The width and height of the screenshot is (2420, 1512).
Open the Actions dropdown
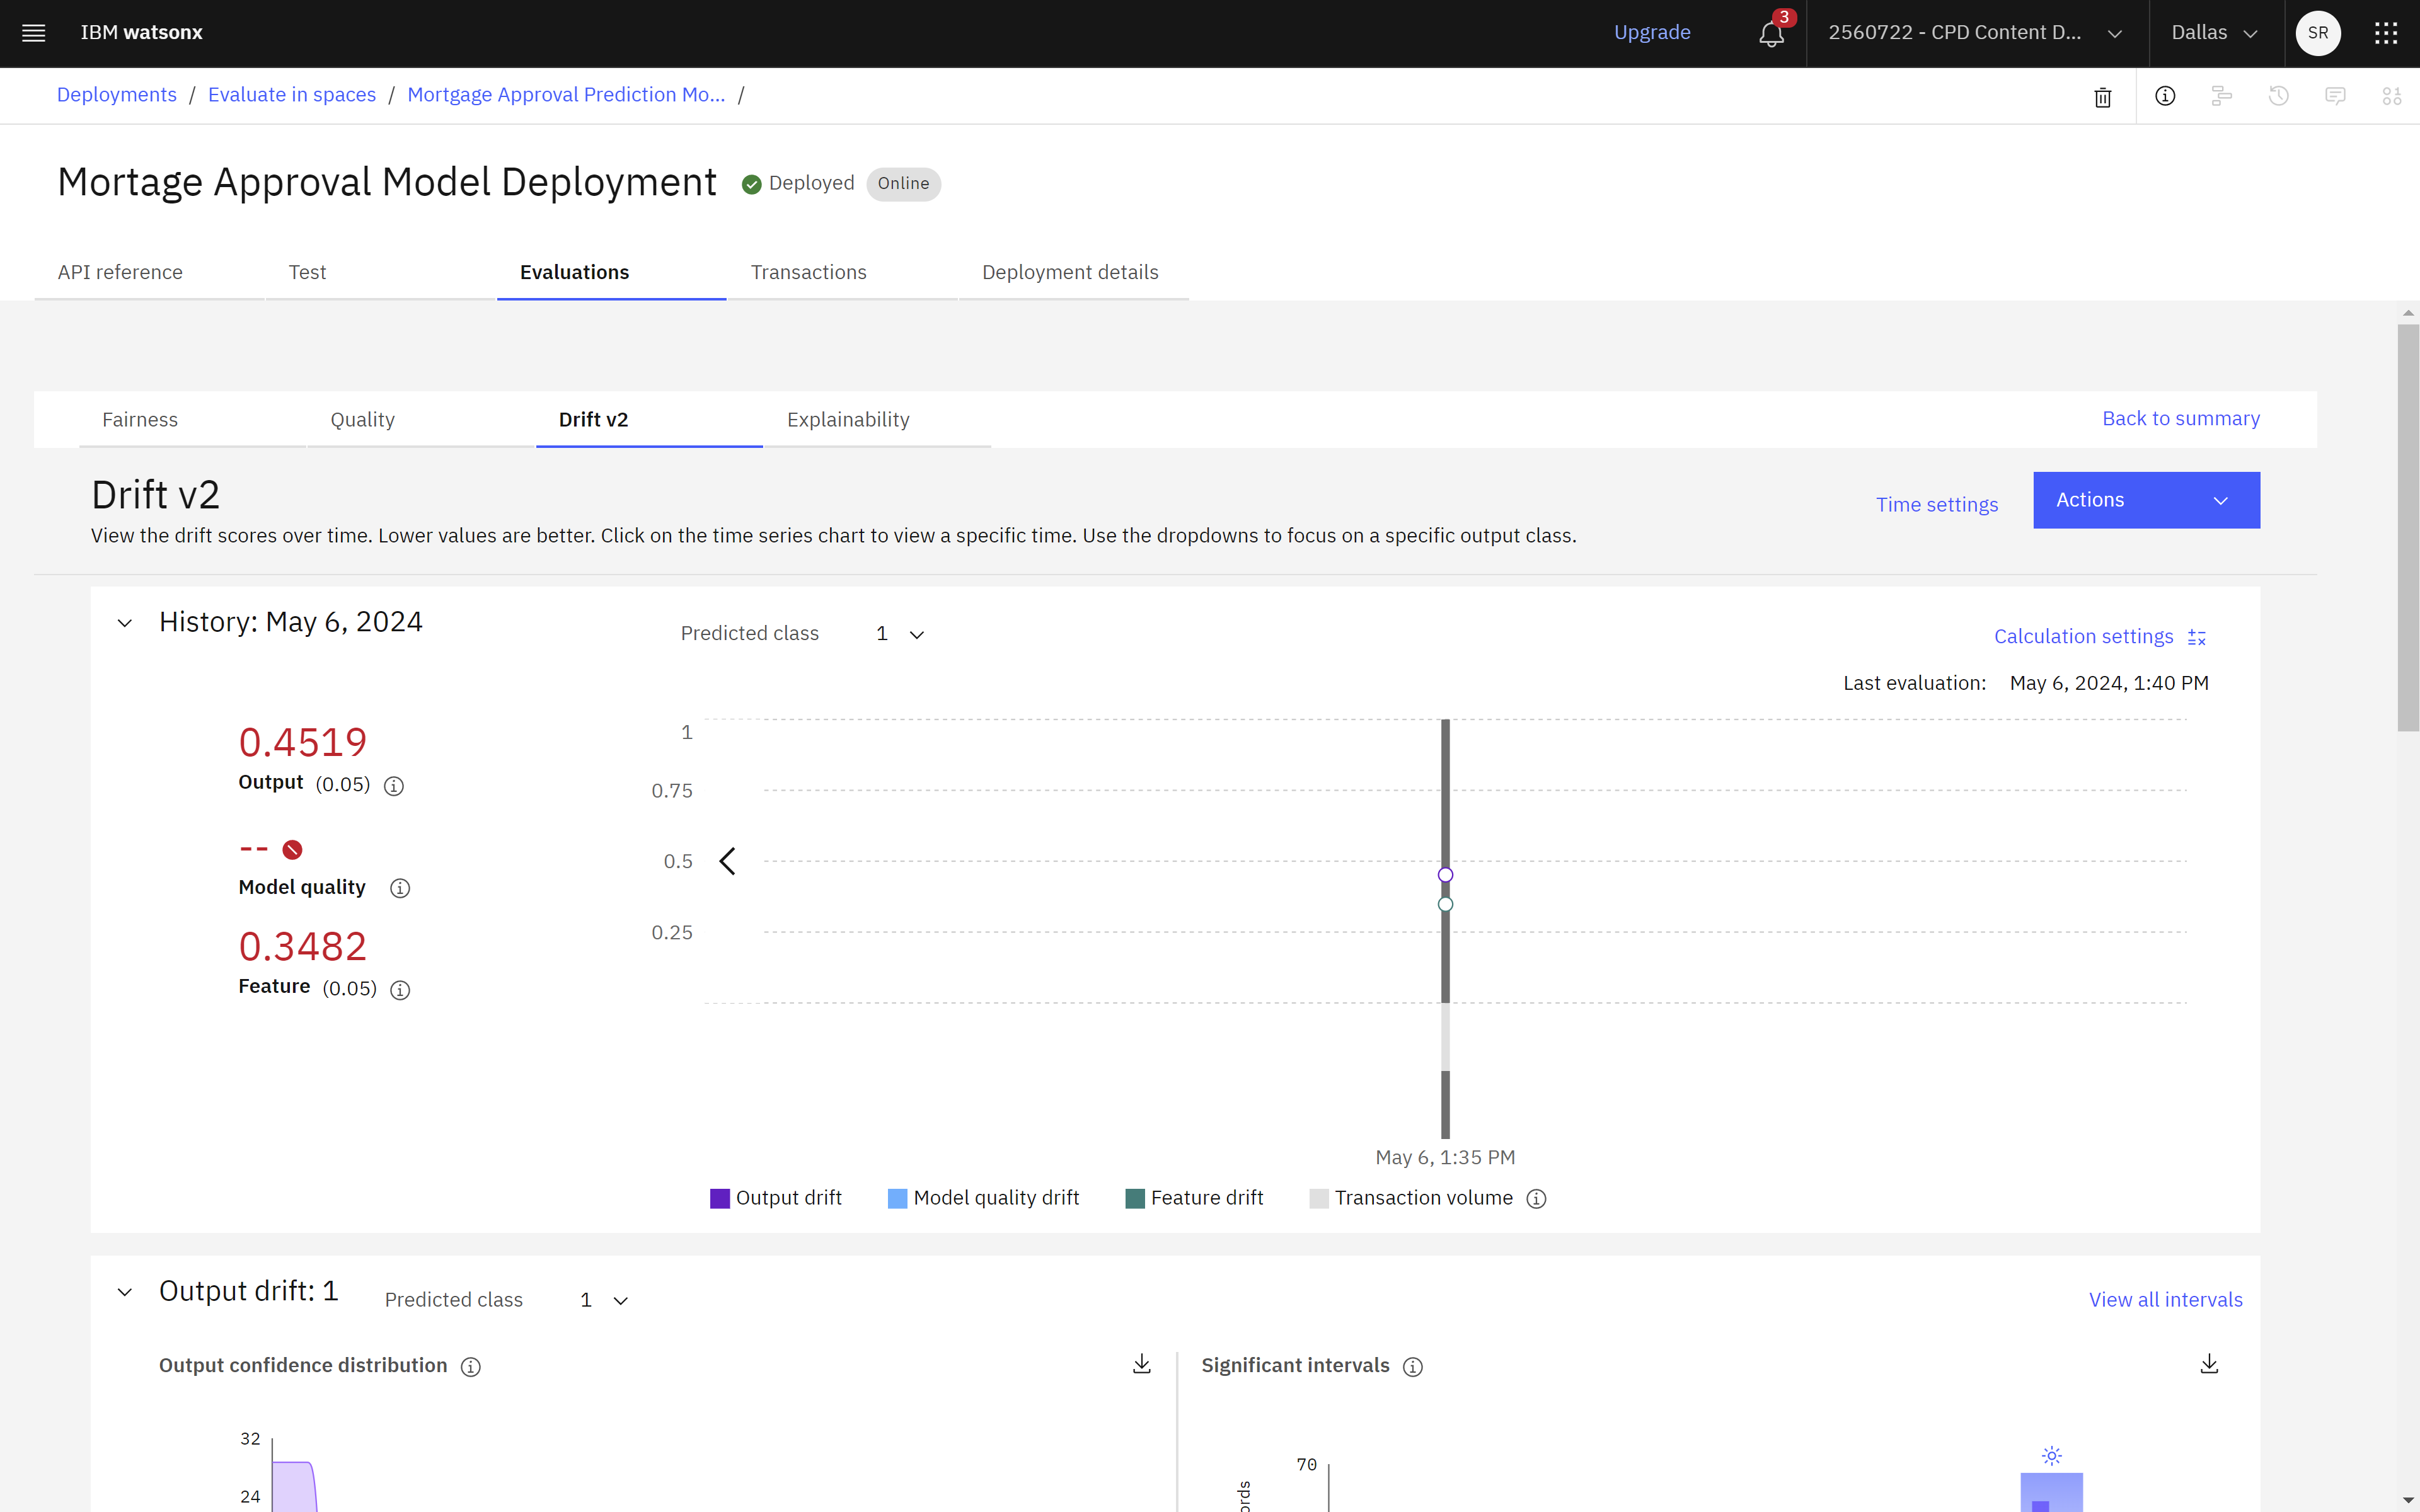click(x=2145, y=500)
